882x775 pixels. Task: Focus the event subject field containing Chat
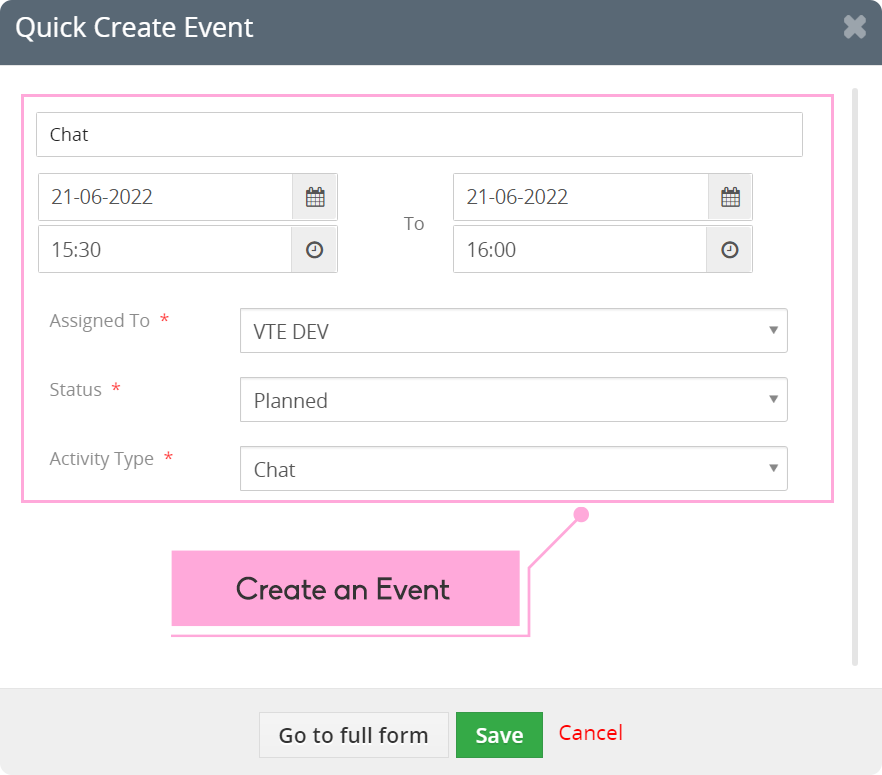(419, 134)
